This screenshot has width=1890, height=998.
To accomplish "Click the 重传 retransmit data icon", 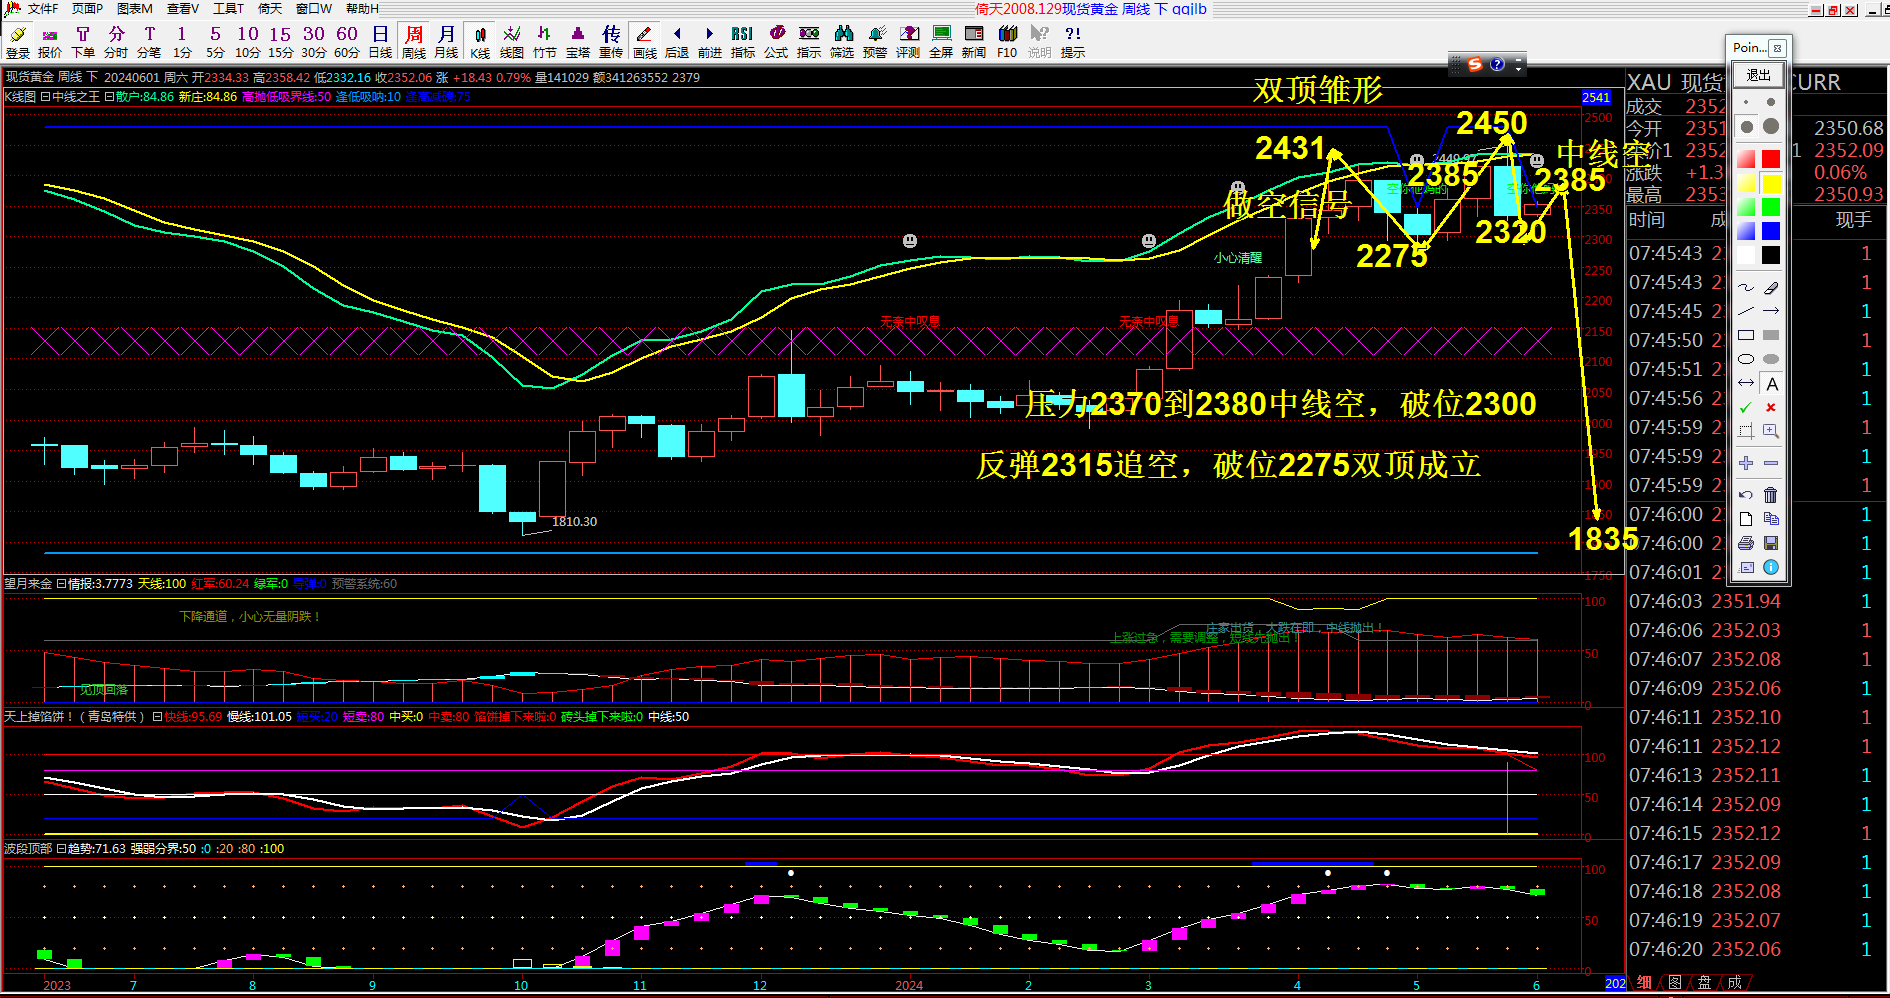I will click(611, 42).
